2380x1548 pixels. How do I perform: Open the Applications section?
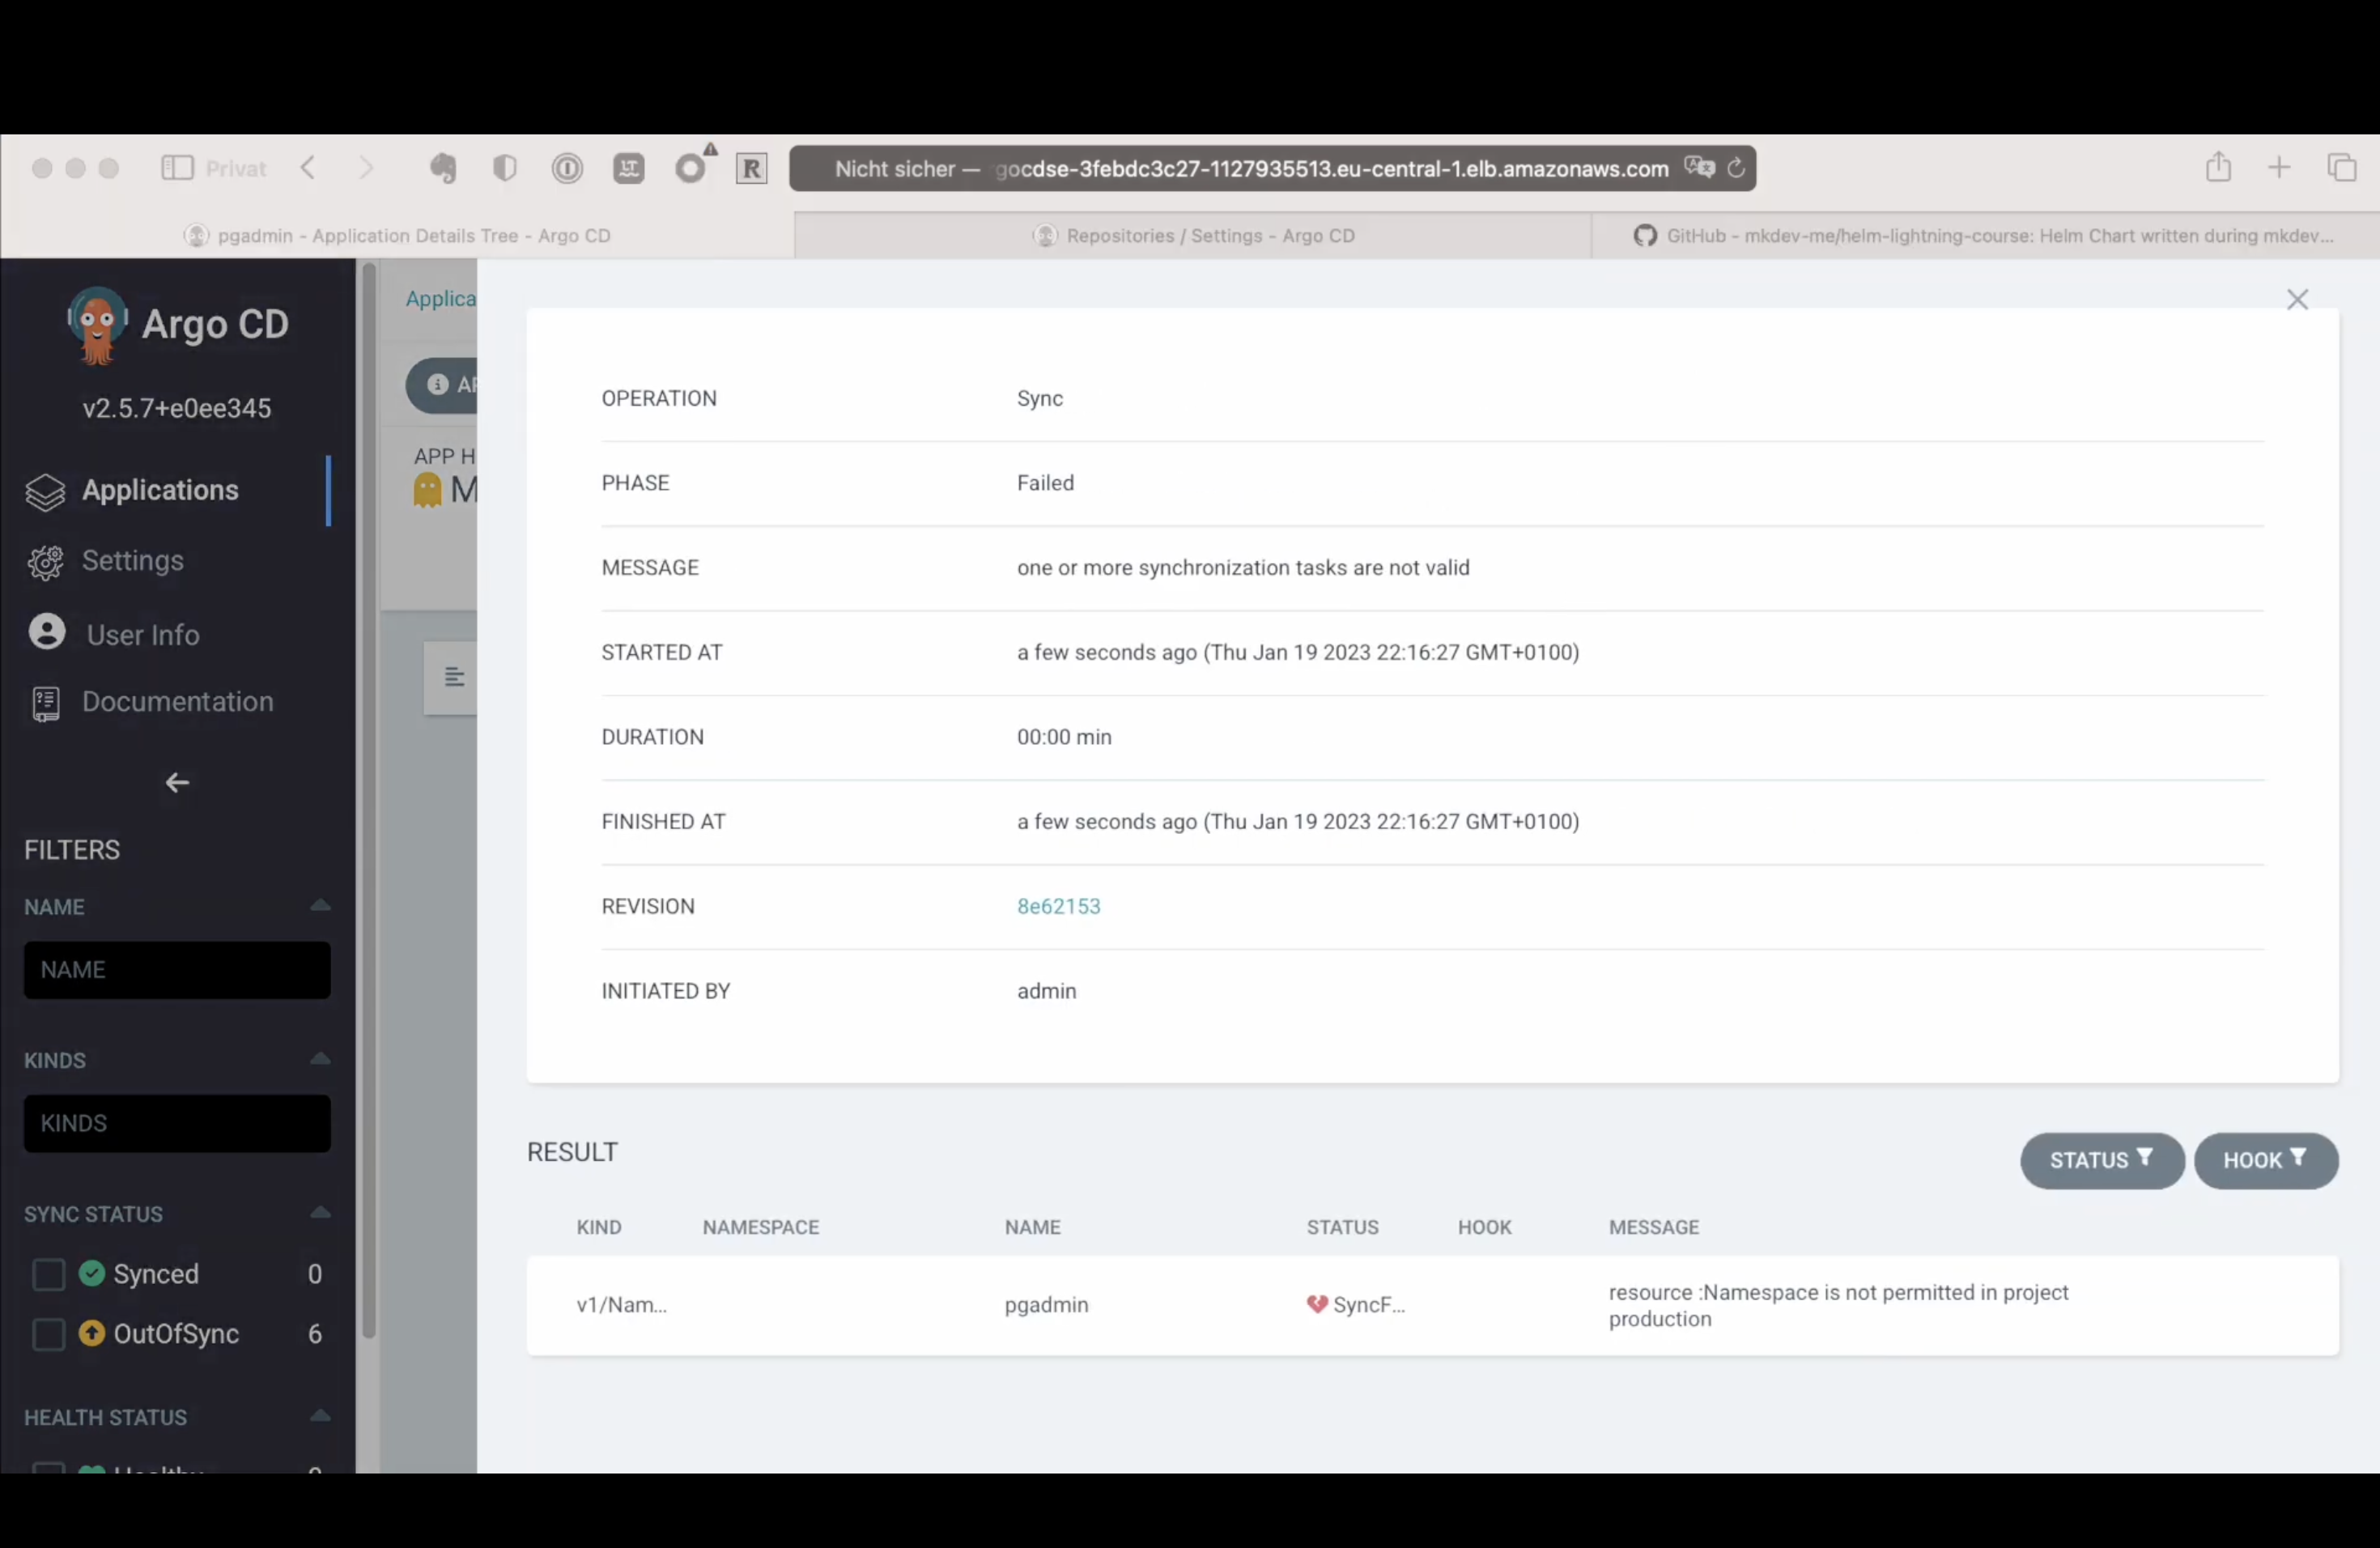tap(159, 487)
